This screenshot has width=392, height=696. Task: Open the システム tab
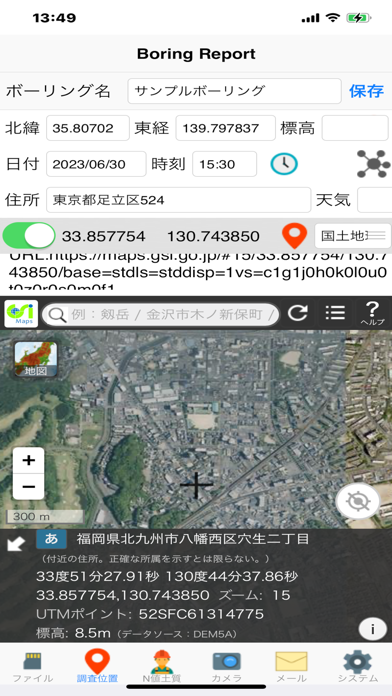(x=358, y=667)
